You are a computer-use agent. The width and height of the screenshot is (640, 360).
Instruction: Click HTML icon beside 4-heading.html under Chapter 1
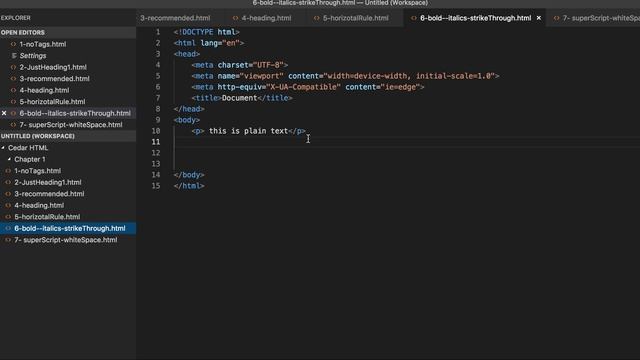pos(8,205)
